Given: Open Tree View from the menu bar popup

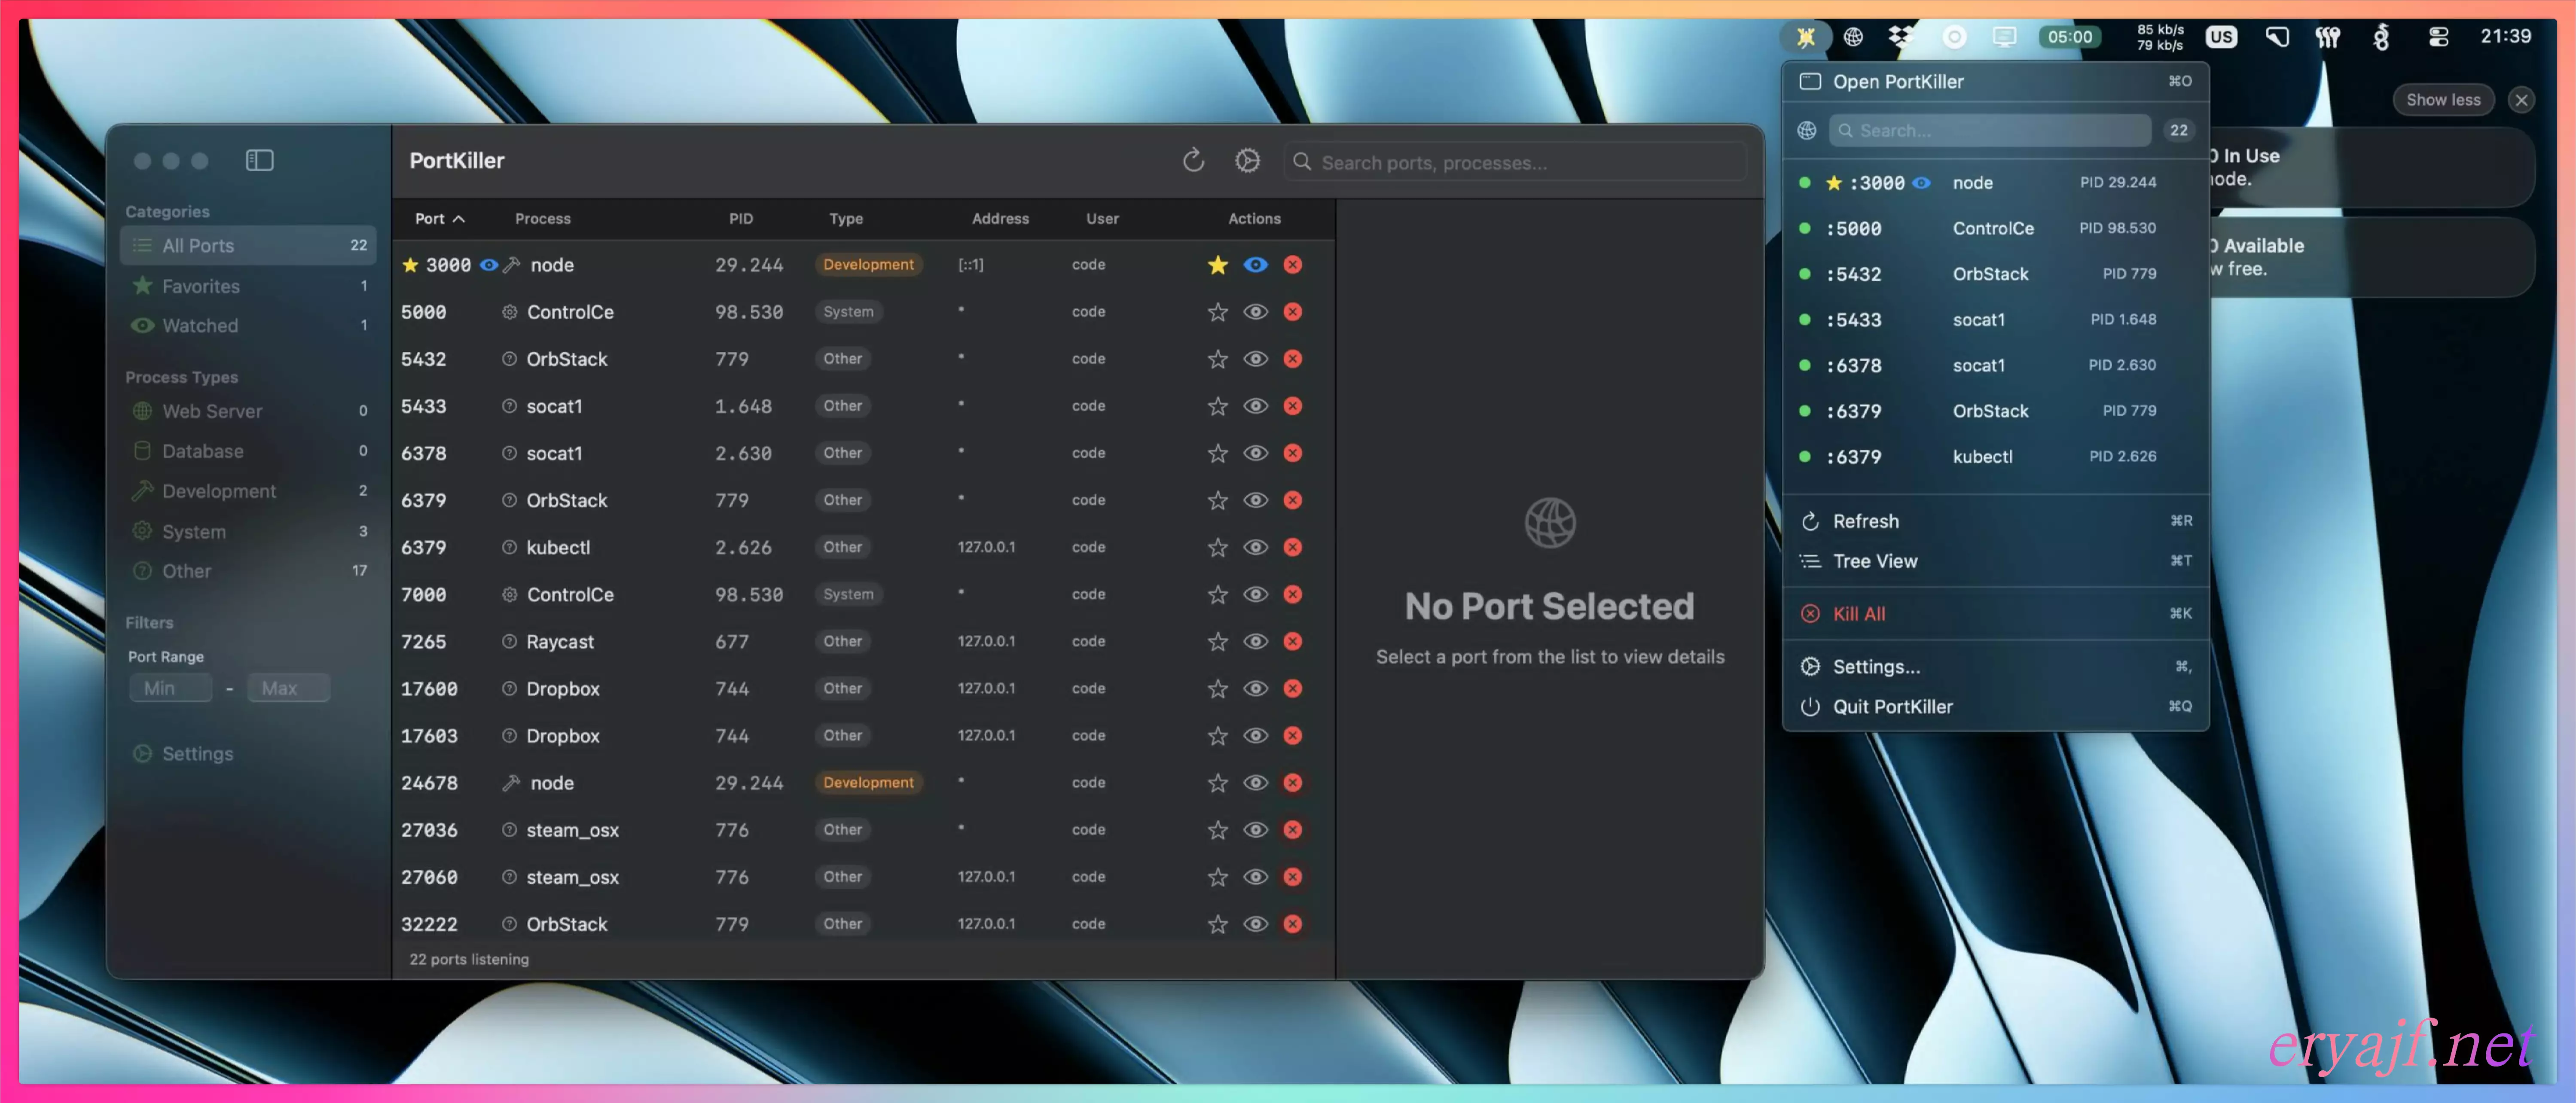Looking at the screenshot, I should (1874, 561).
